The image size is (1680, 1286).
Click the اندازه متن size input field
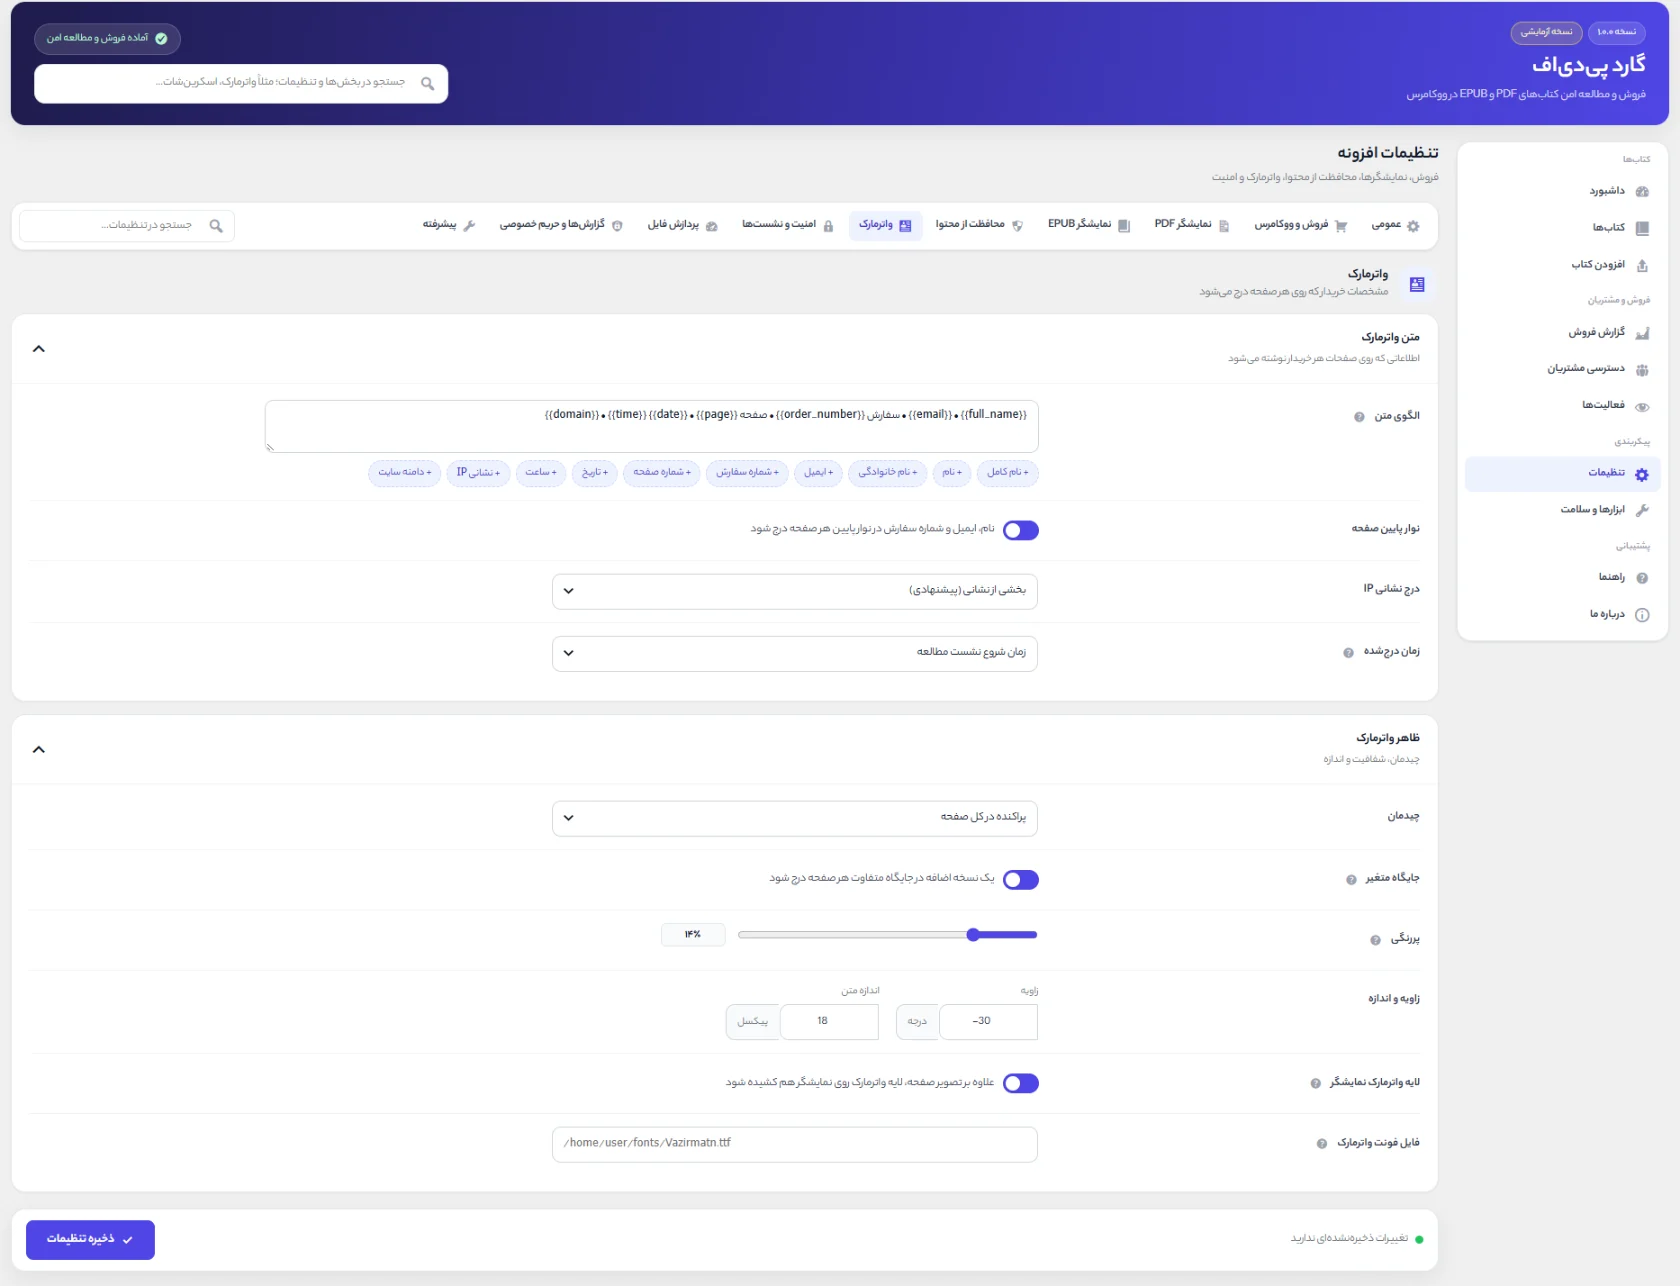[x=829, y=1022]
